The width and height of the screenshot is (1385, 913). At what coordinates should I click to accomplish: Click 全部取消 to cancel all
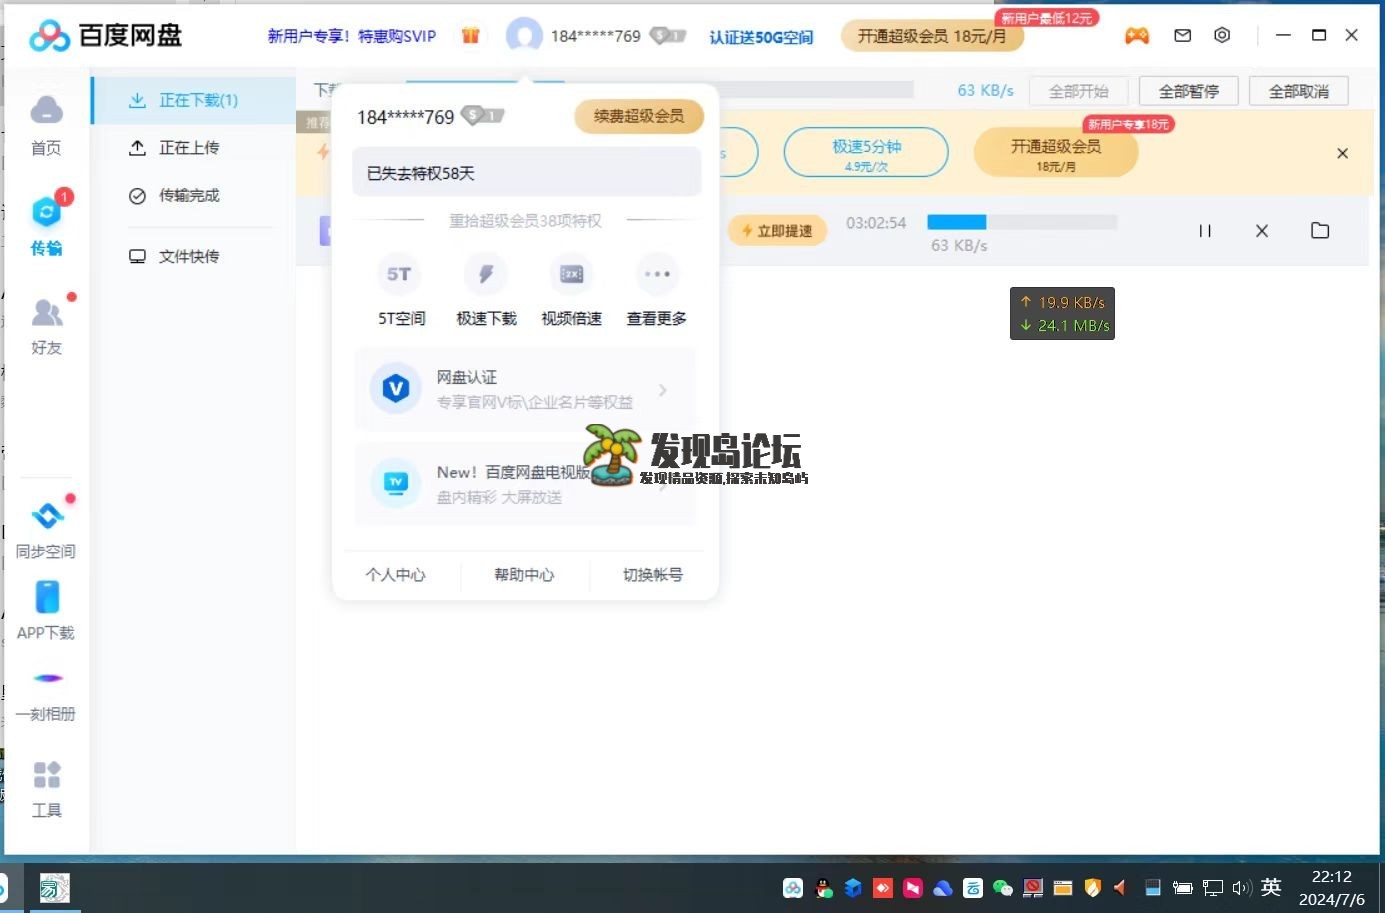pos(1299,91)
